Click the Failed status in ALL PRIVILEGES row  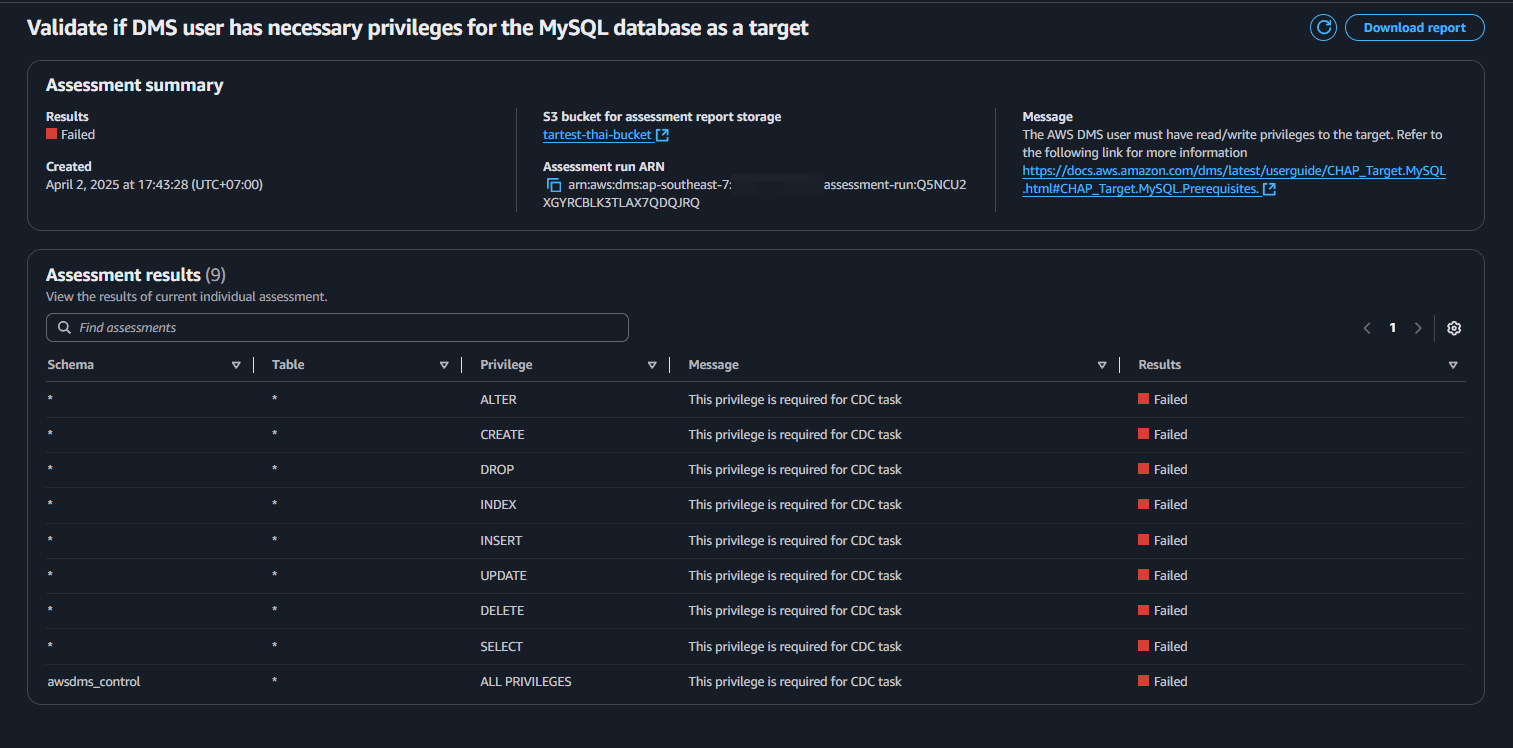1163,682
